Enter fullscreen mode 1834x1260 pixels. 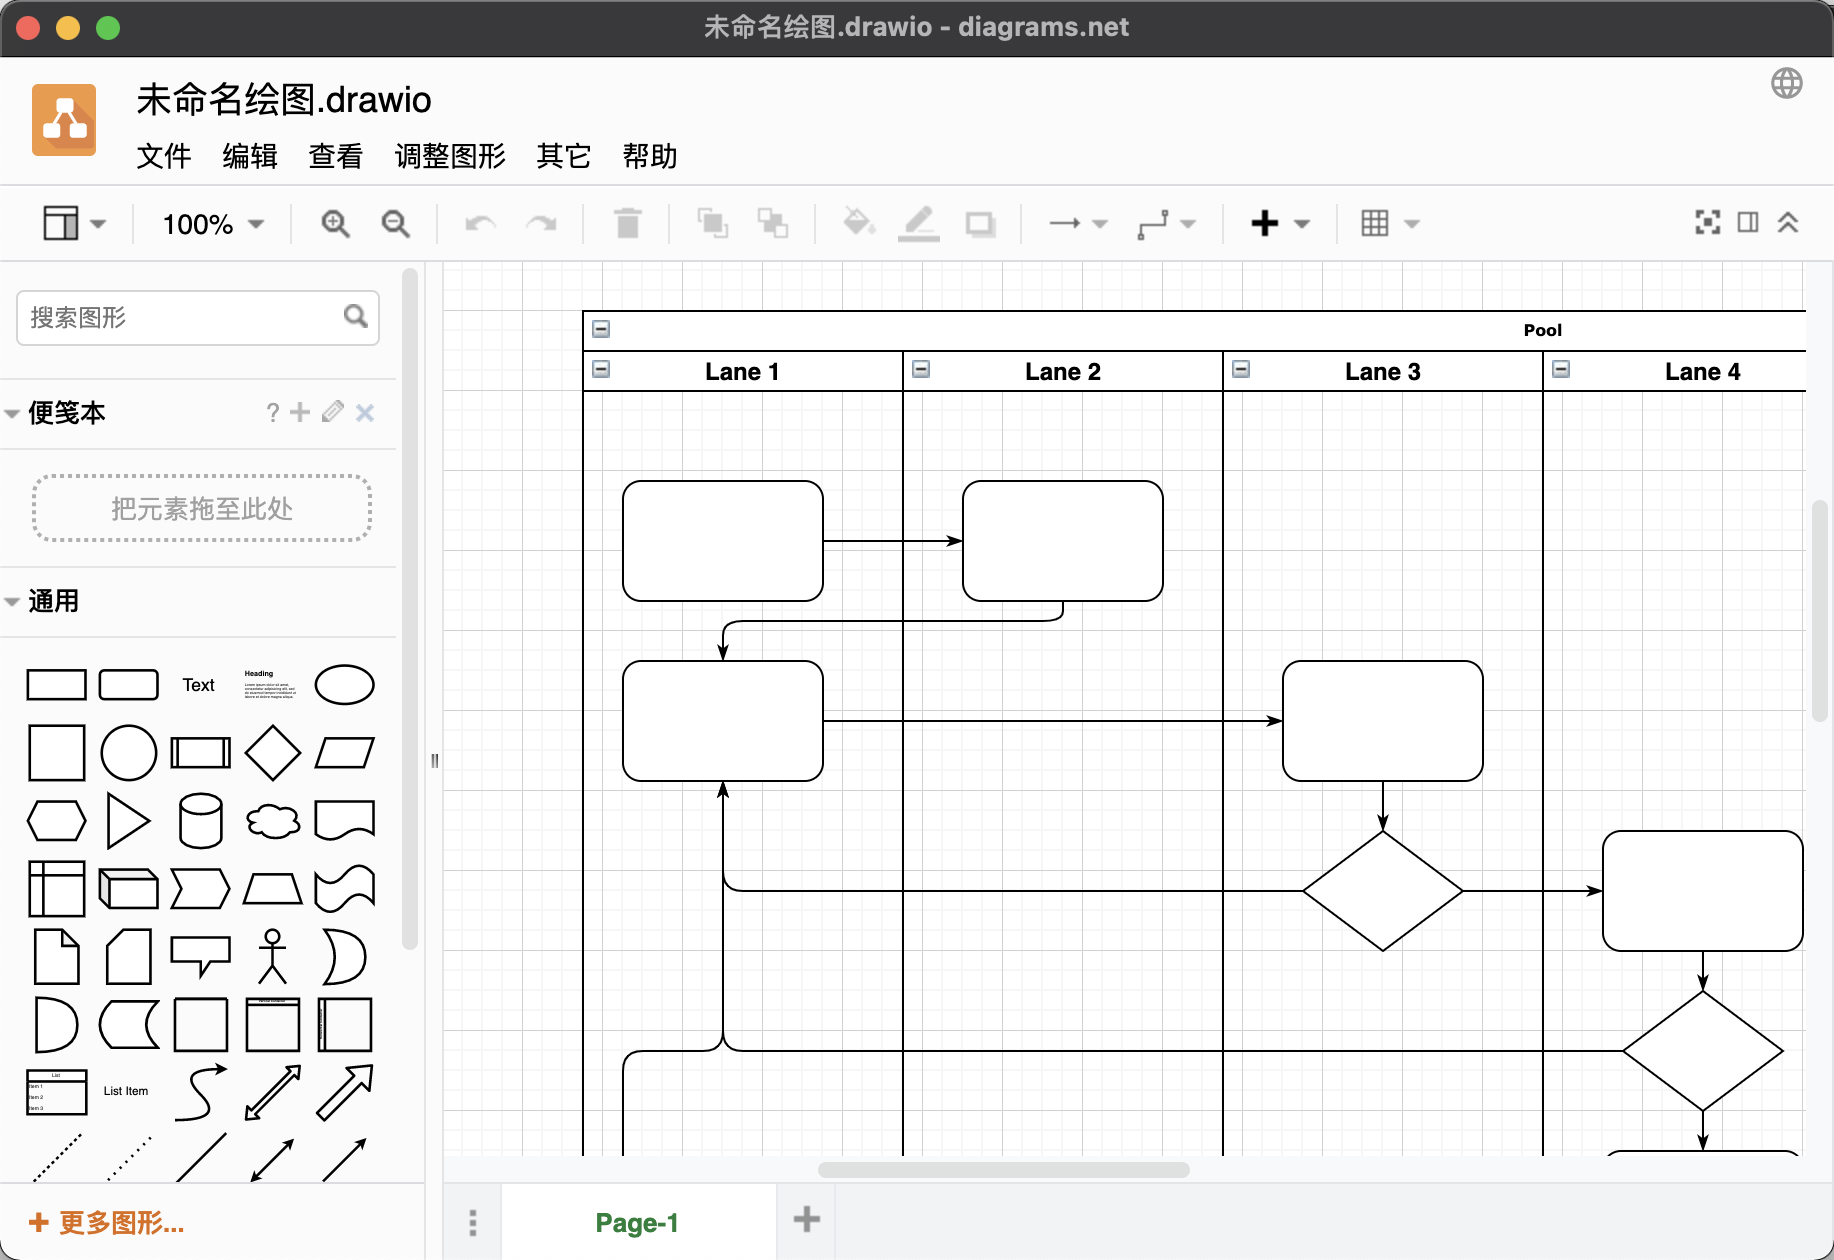click(x=1708, y=222)
